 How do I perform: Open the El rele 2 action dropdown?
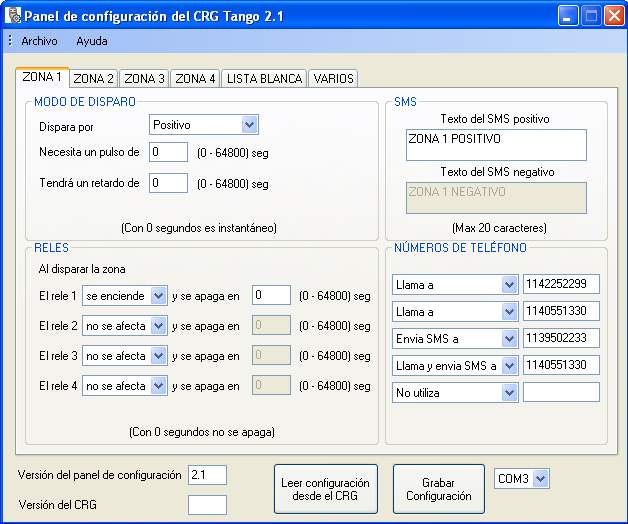click(x=125, y=326)
